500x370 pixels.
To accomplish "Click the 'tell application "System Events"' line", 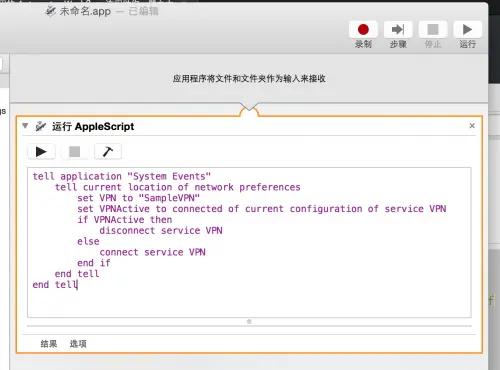I will coord(122,176).
